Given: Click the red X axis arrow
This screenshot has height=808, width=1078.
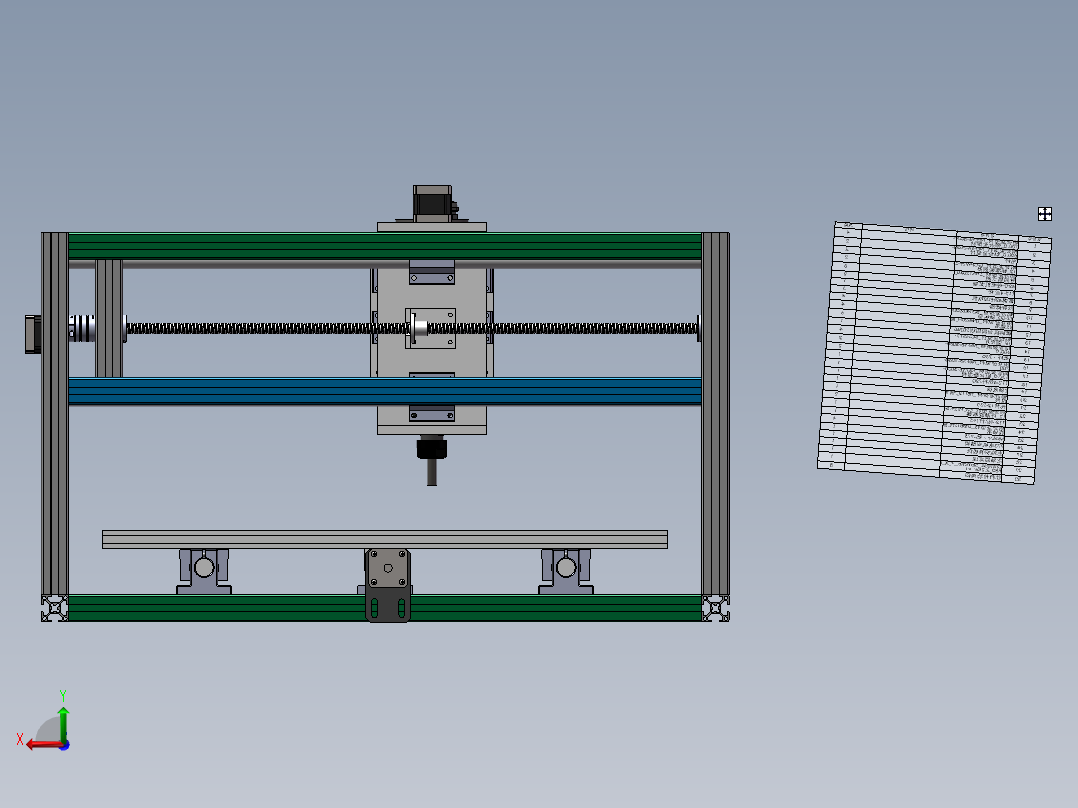Looking at the screenshot, I should coord(43,745).
